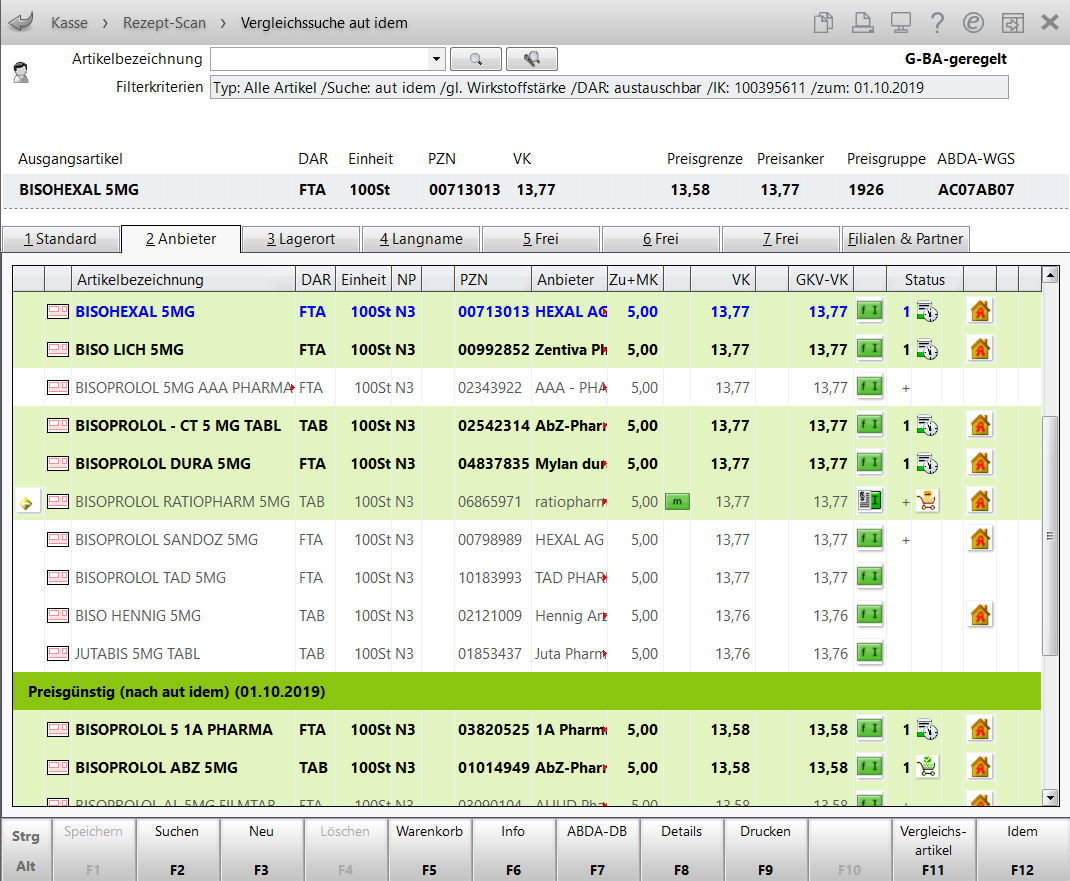Click the Vergleichsartikel F11 button
The width and height of the screenshot is (1070, 881).
click(933, 849)
